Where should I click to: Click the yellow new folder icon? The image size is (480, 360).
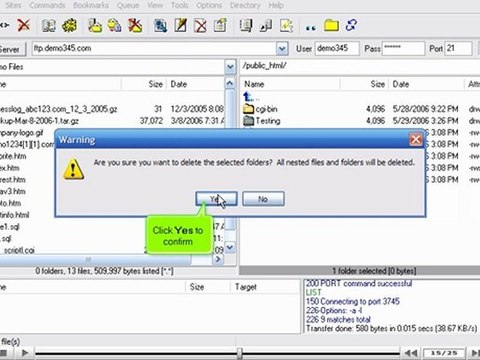[x=331, y=26]
